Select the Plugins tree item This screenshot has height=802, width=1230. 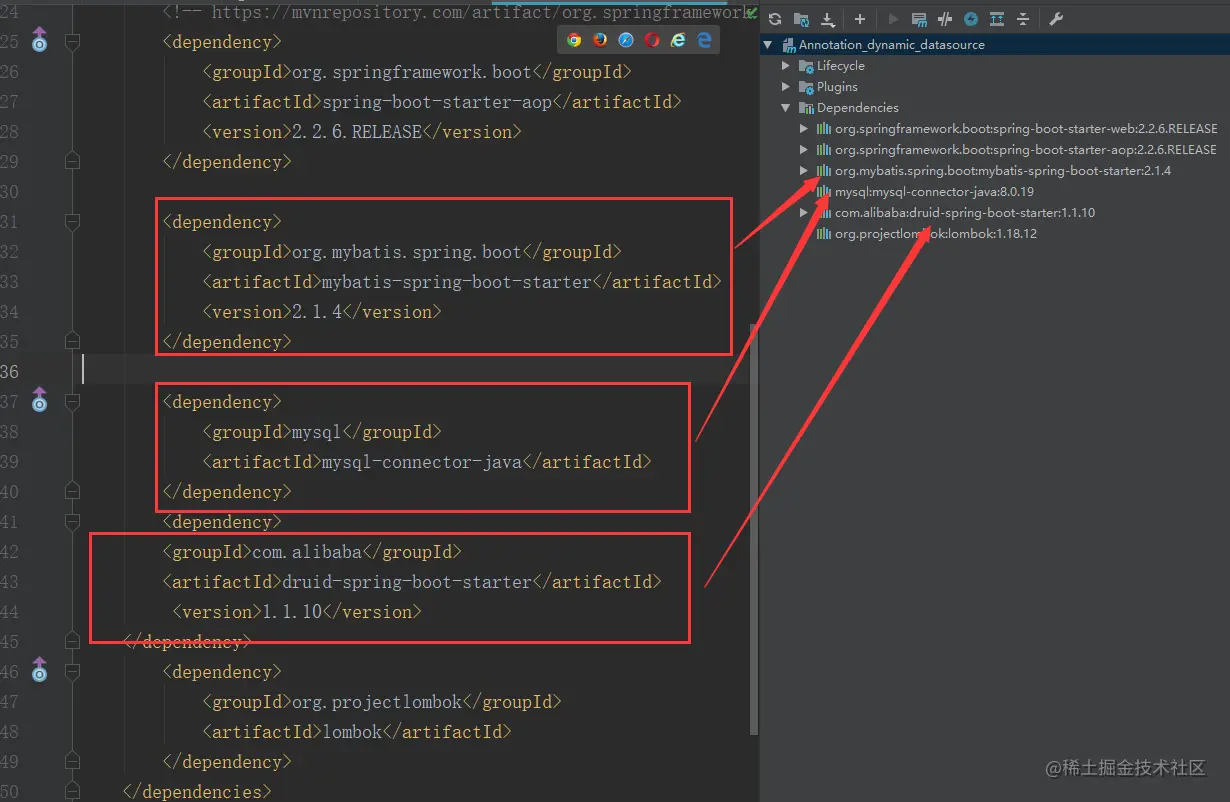coord(837,87)
